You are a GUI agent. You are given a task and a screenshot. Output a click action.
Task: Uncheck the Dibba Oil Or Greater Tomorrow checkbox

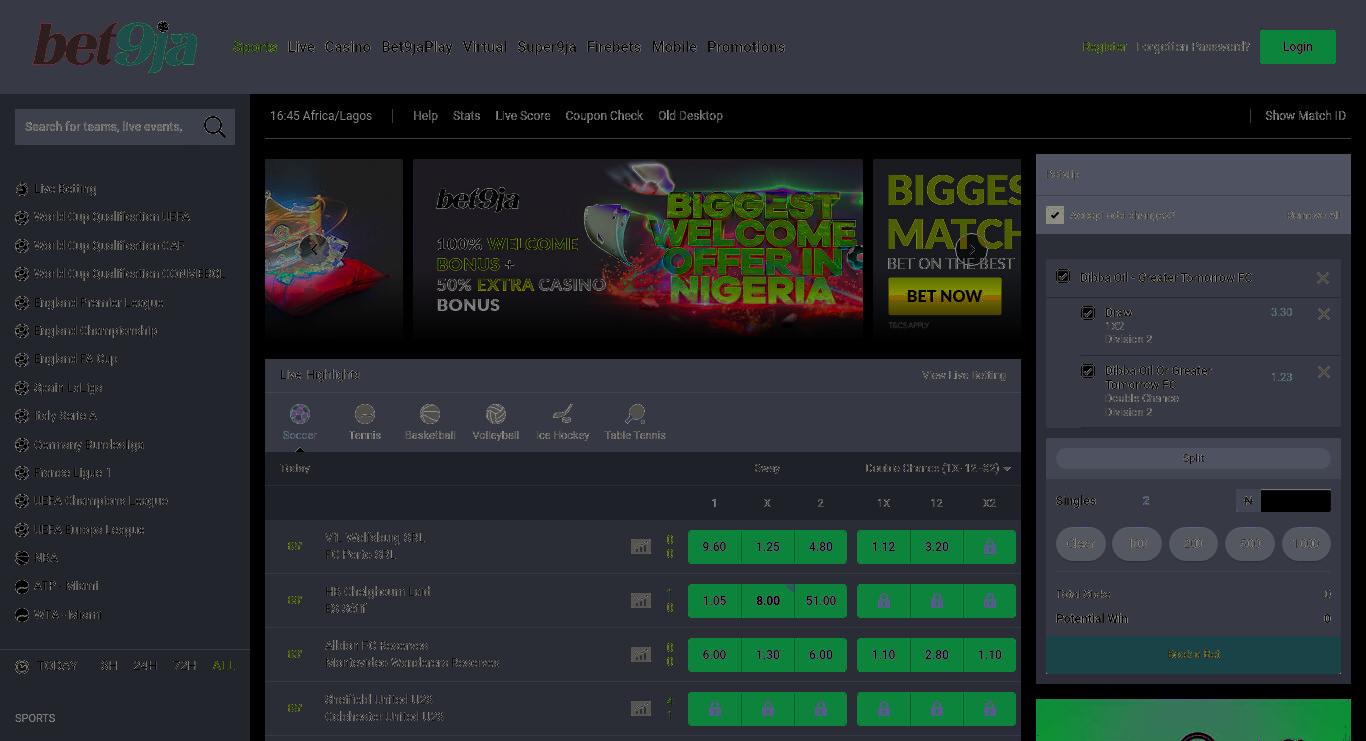(1088, 371)
